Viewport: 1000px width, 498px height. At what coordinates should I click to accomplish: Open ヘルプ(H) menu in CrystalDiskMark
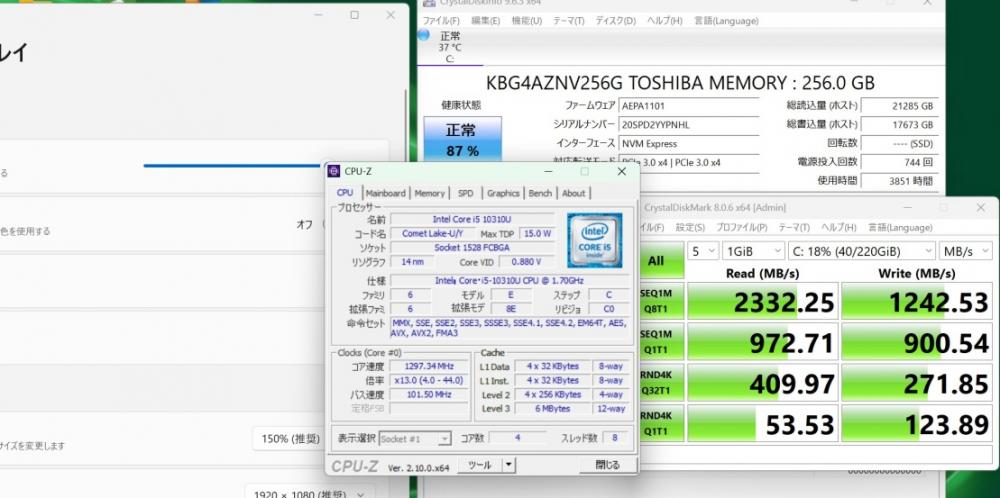(x=838, y=227)
